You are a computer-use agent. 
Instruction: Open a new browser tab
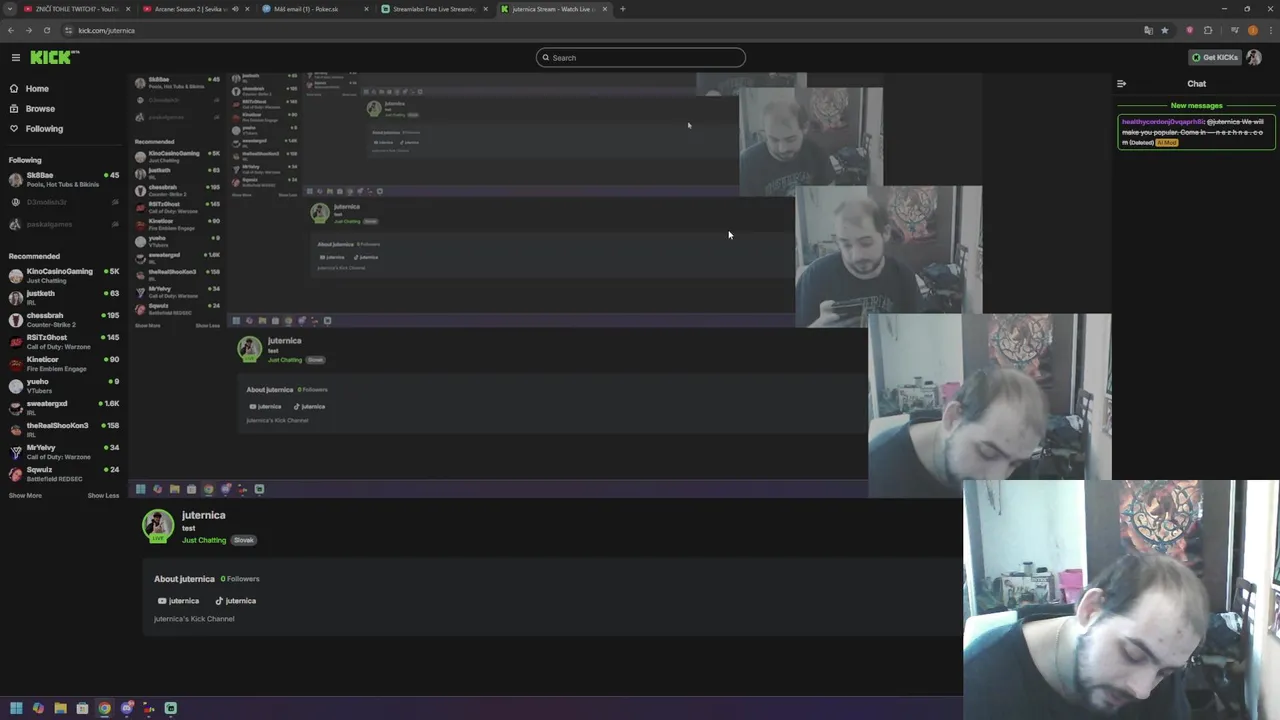coord(622,9)
